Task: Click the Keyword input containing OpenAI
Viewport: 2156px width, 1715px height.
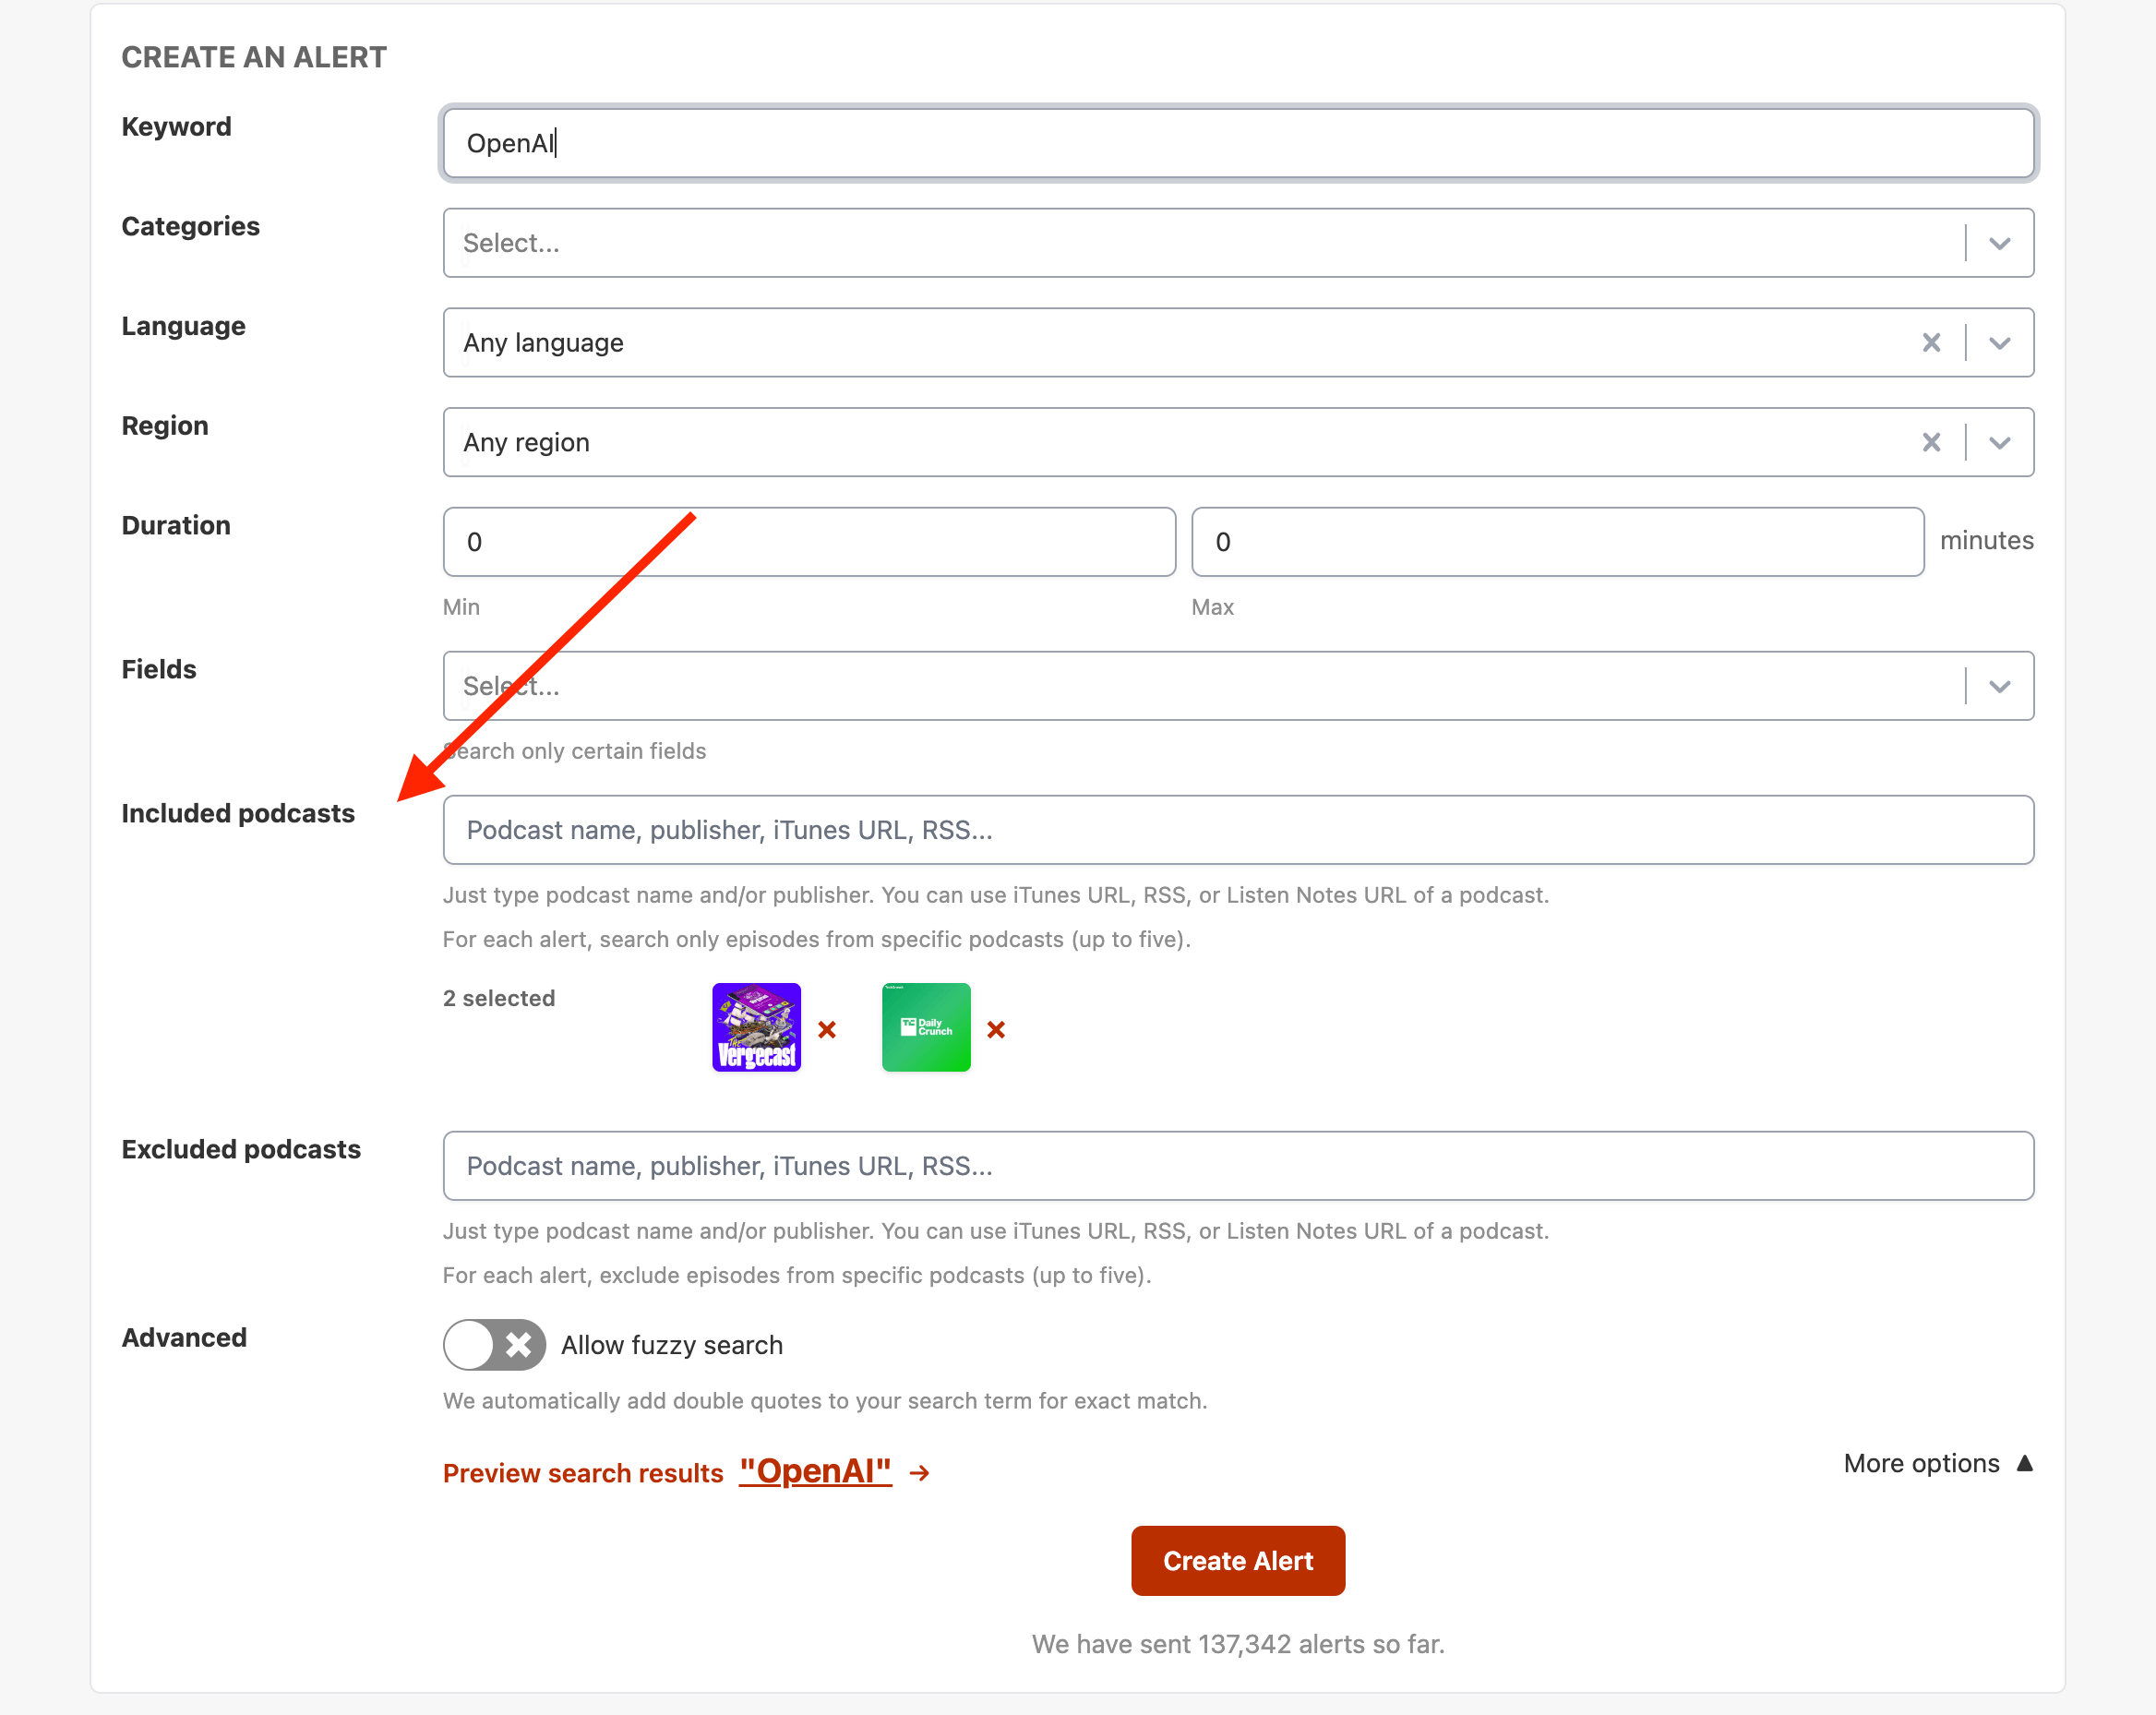Action: point(1238,143)
